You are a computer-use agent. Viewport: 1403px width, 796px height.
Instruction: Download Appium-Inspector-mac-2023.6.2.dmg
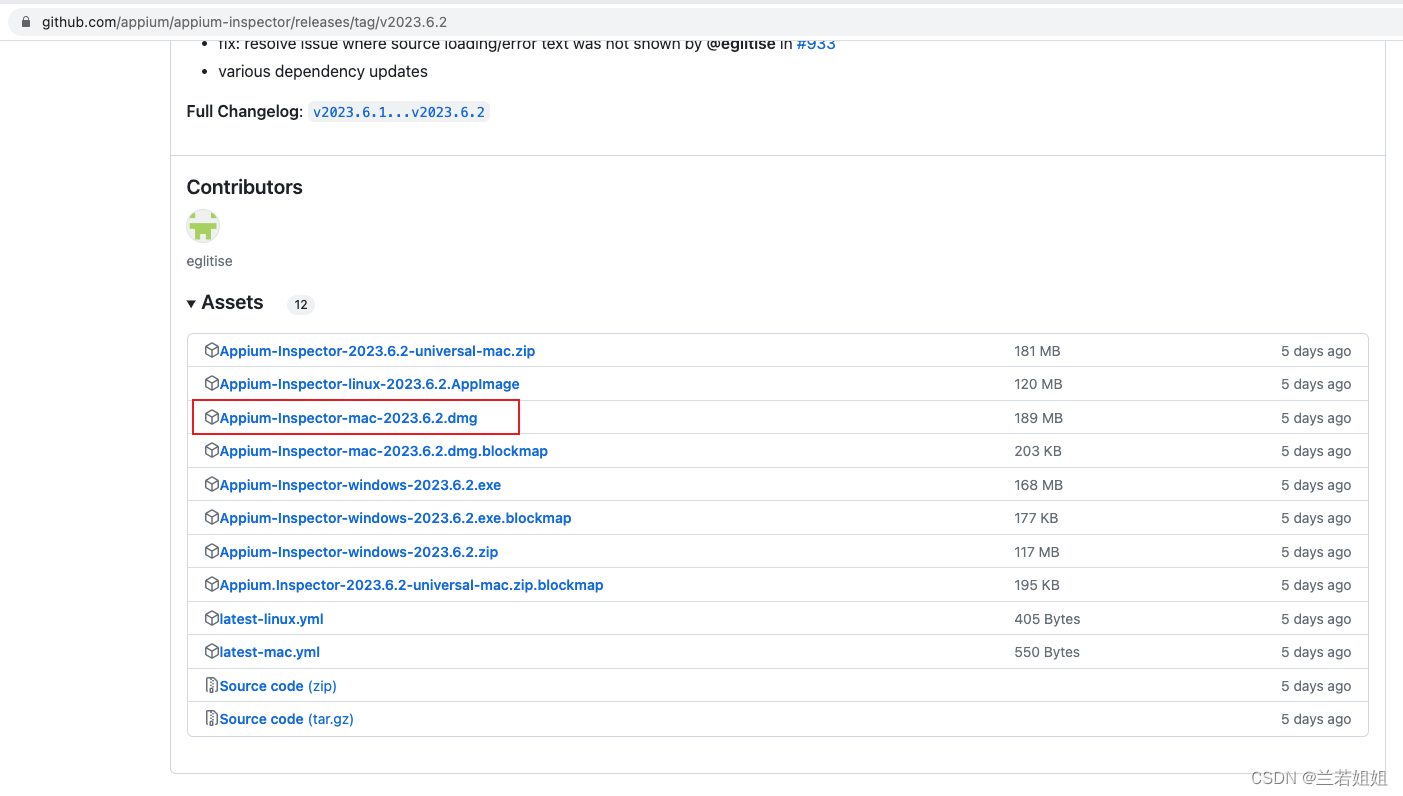(348, 418)
